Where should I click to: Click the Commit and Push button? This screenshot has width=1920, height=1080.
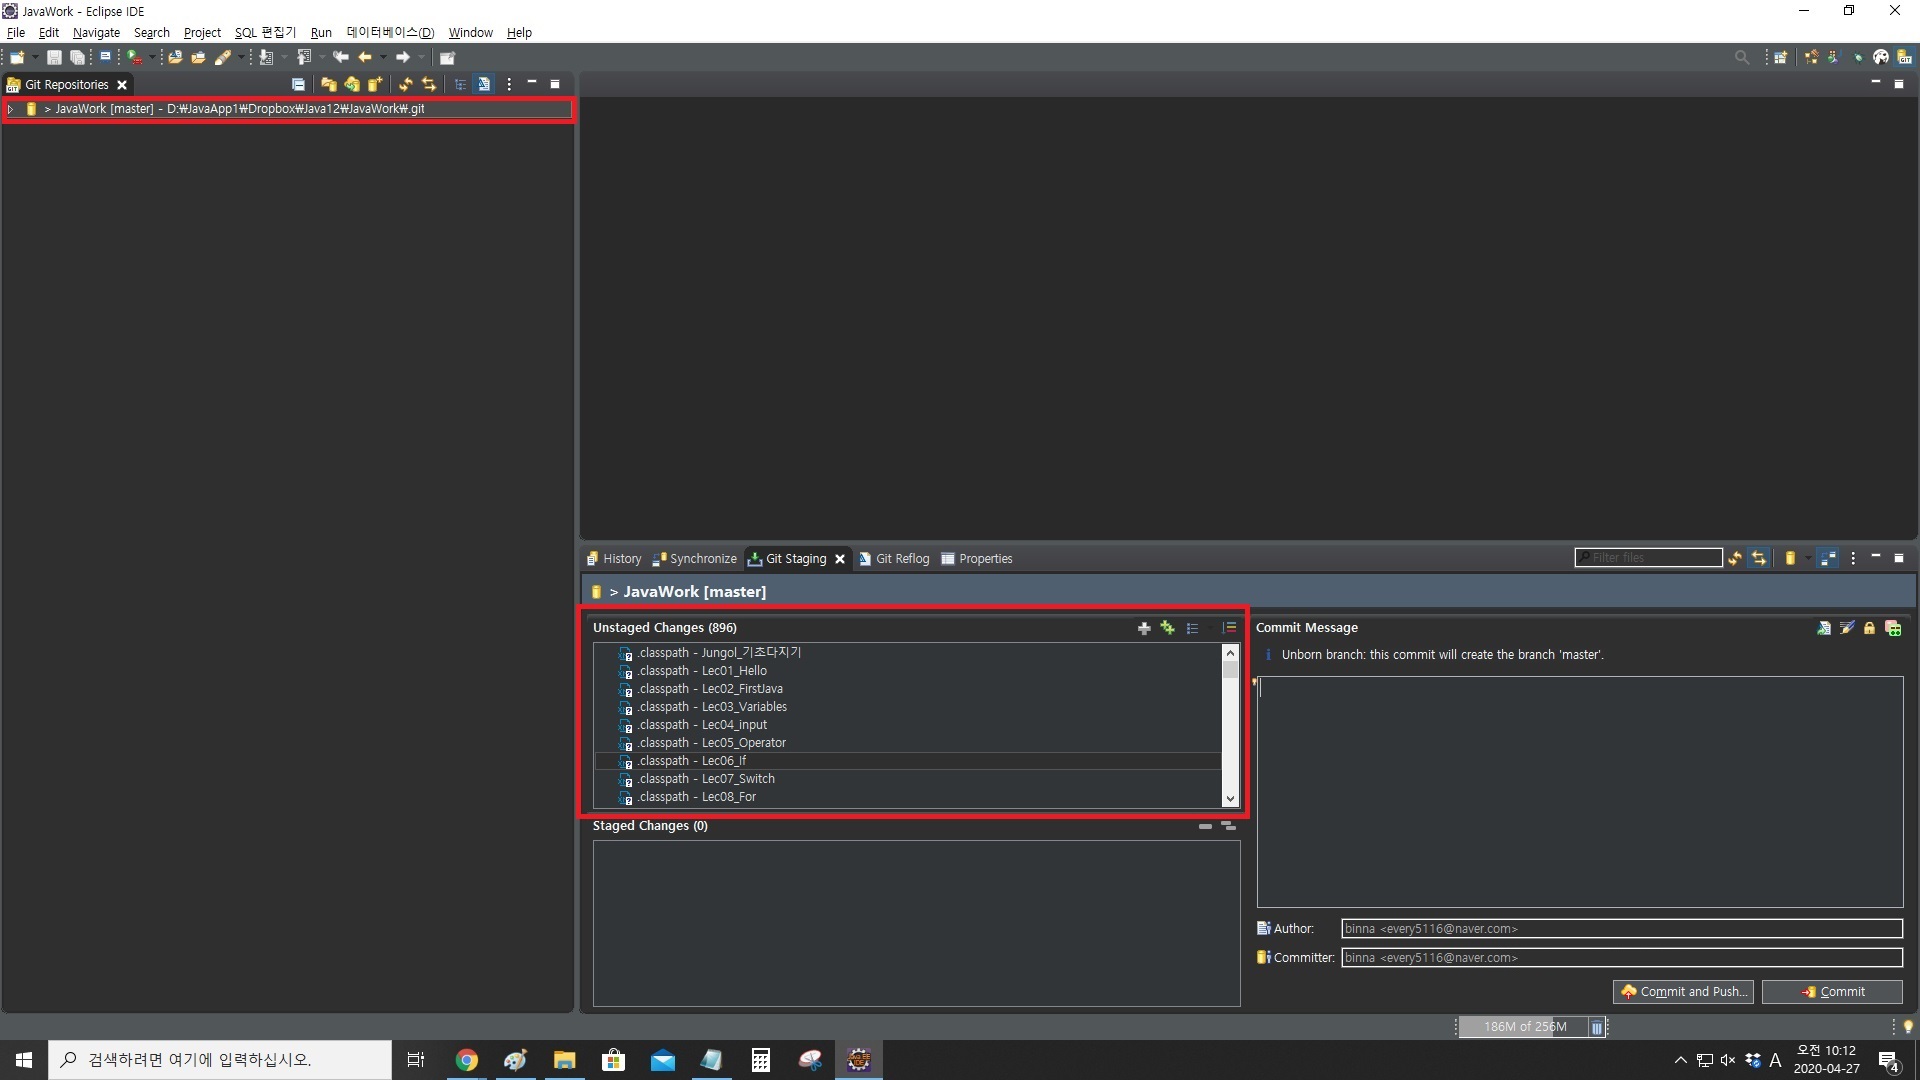(1683, 991)
